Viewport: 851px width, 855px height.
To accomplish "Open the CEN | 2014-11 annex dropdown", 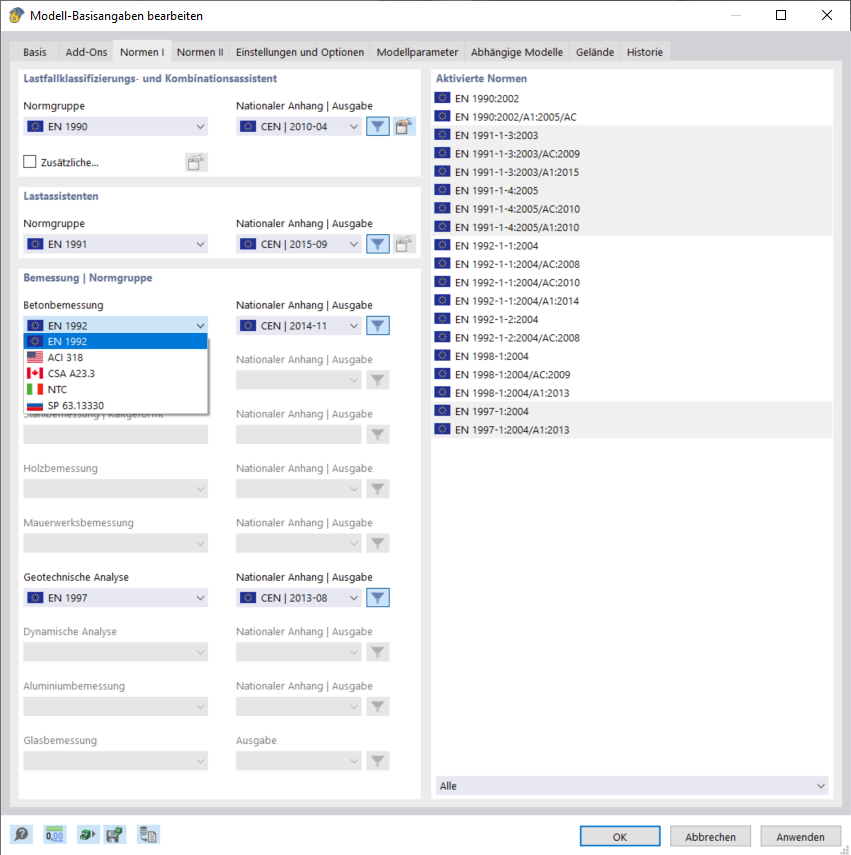I will 299,326.
